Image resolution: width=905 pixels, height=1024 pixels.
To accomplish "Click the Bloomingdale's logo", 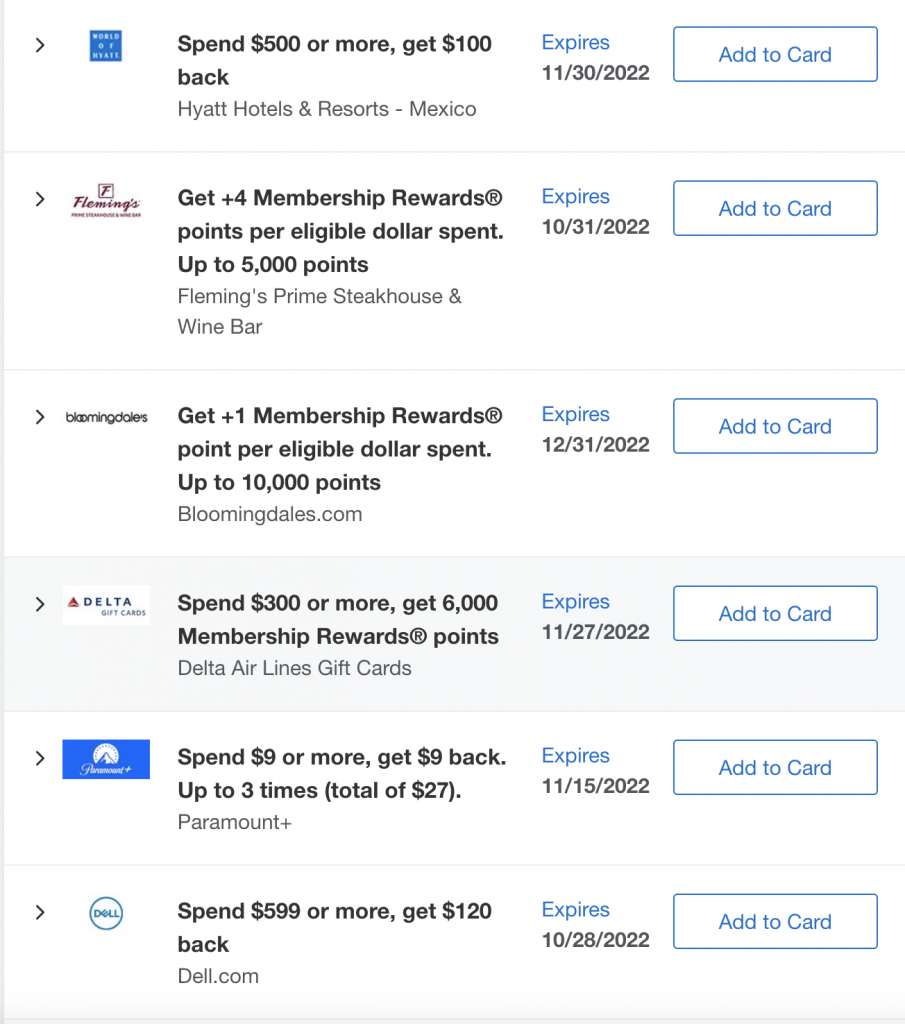I will [105, 417].
